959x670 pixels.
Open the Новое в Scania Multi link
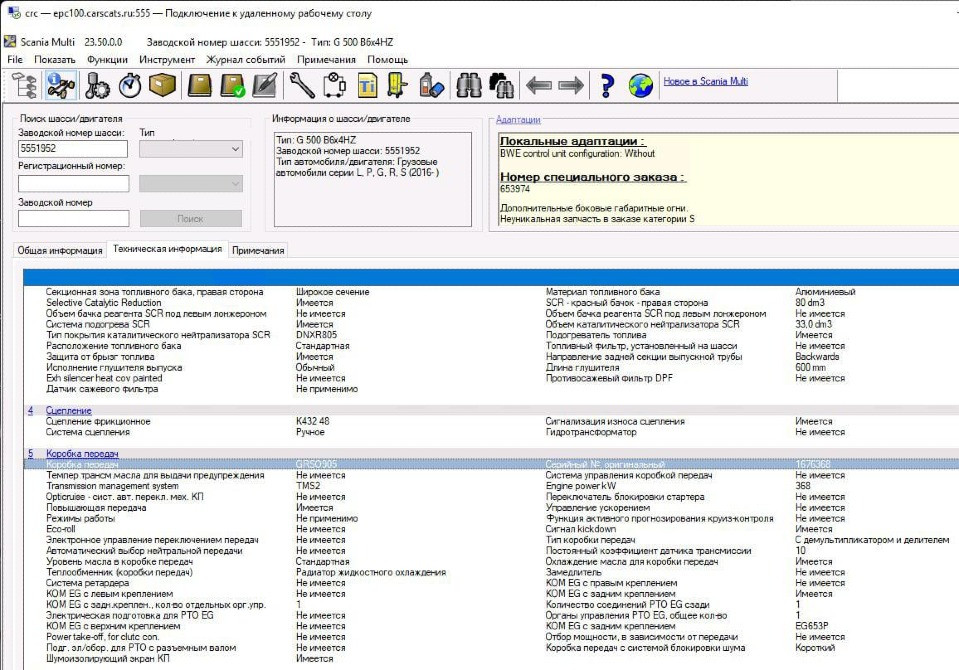[x=705, y=82]
